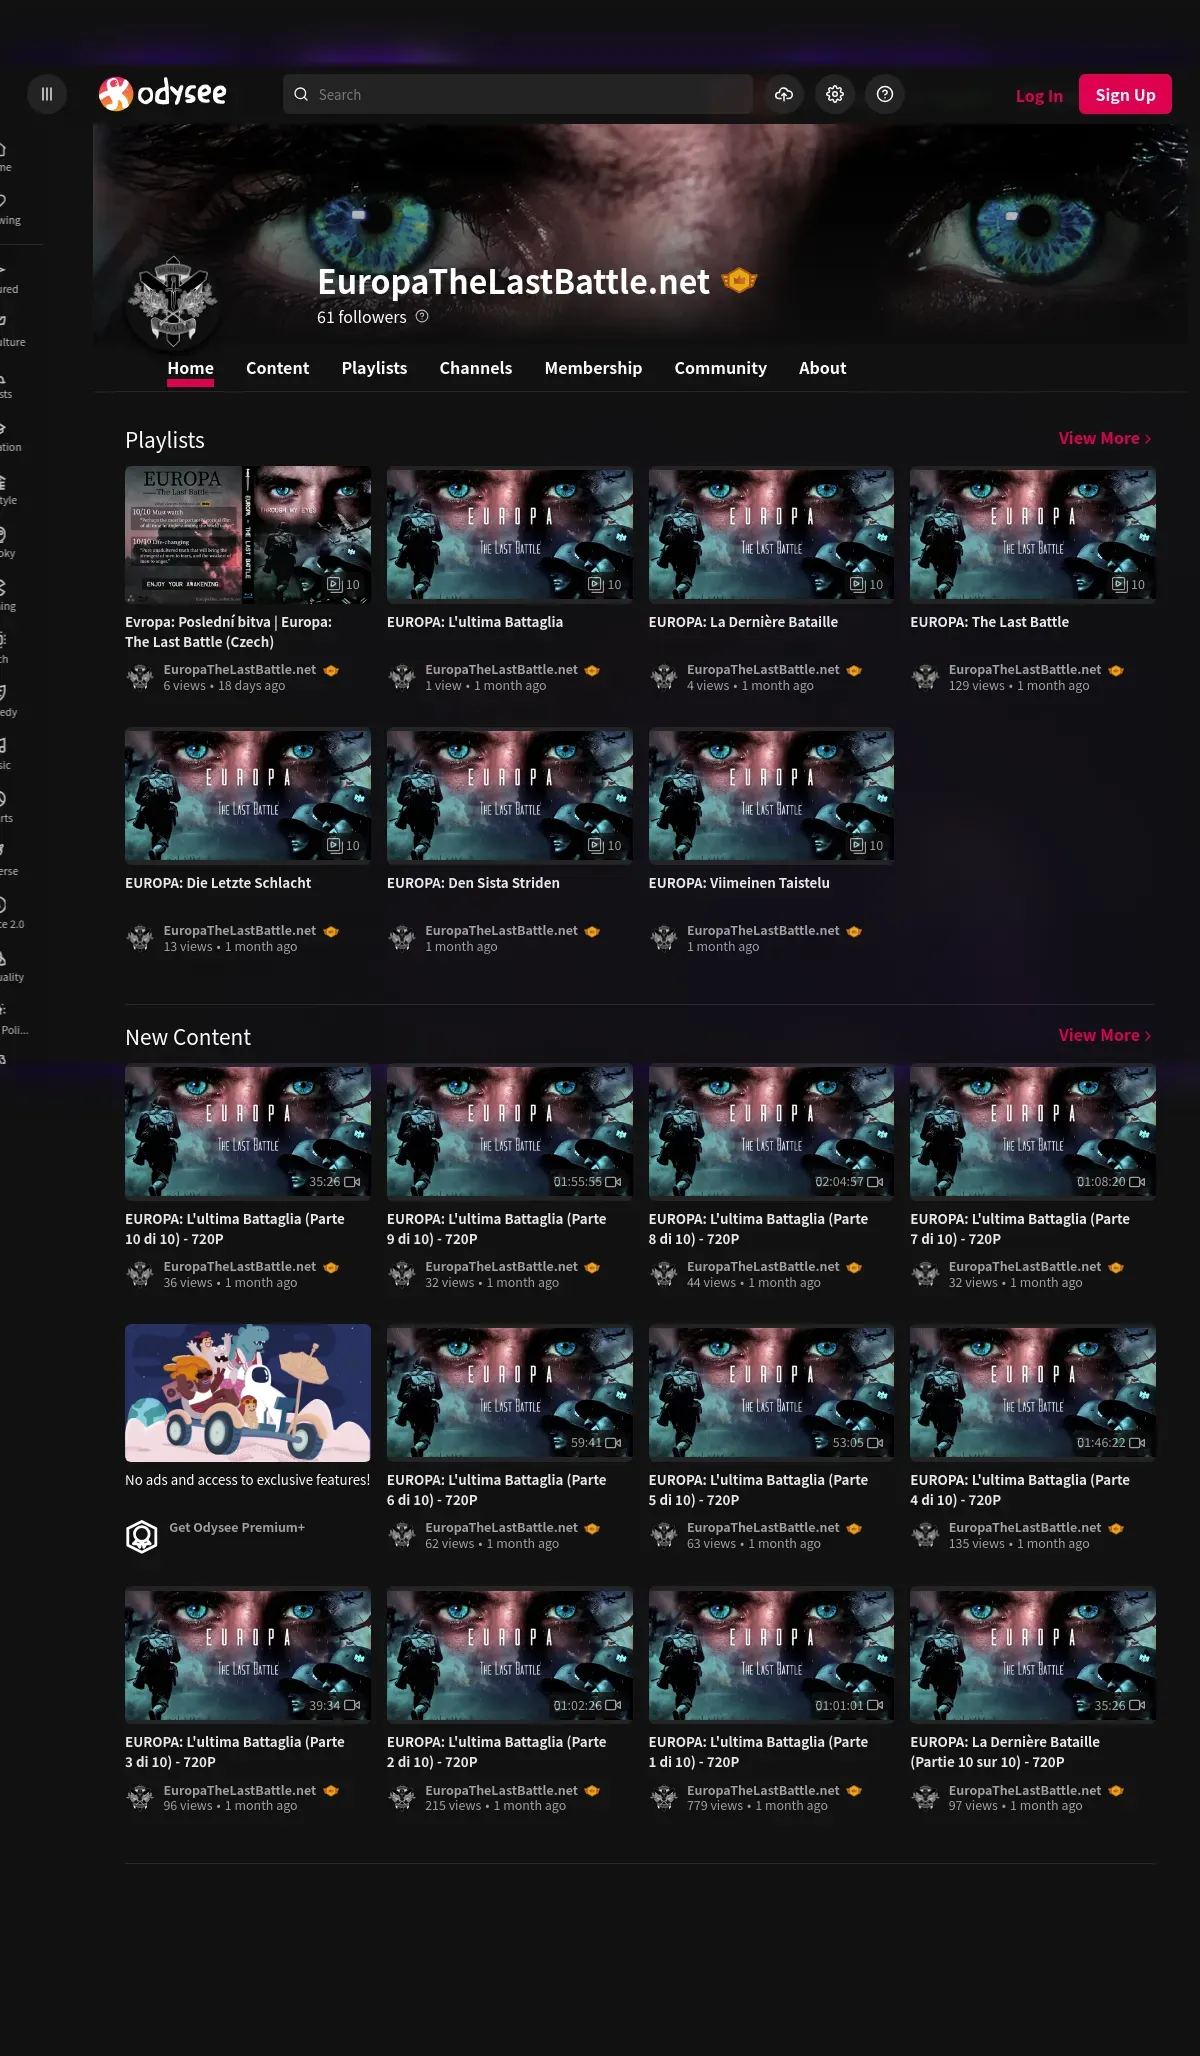1200x2056 pixels.
Task: Open the help question mark icon
Action: pyautogui.click(x=885, y=94)
